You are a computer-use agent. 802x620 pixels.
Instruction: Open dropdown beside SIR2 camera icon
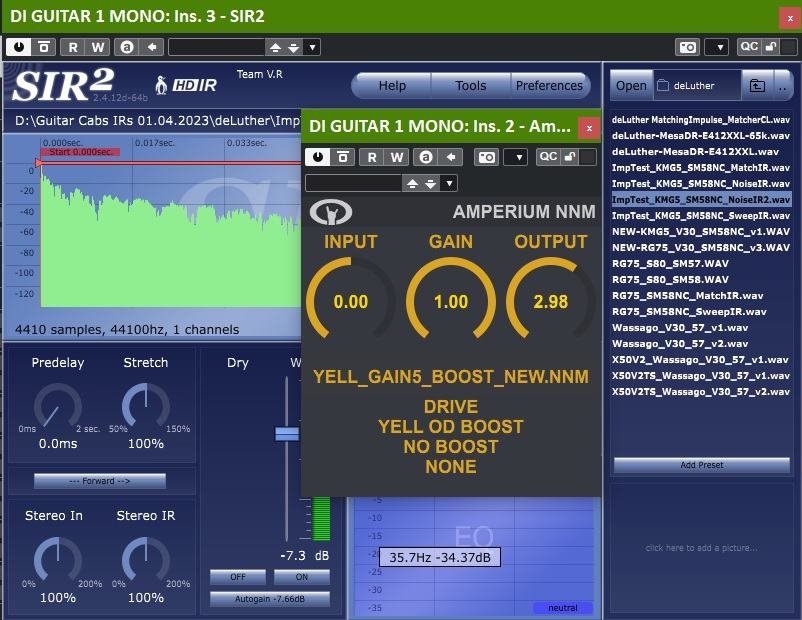717,47
